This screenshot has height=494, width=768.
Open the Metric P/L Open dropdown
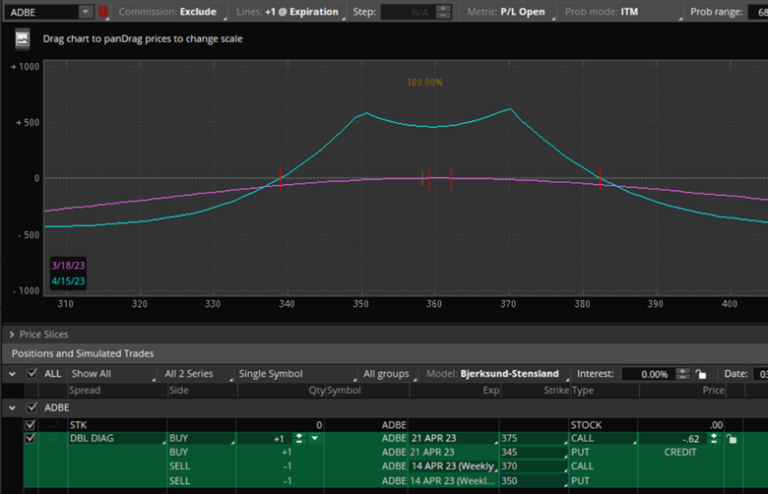509,12
